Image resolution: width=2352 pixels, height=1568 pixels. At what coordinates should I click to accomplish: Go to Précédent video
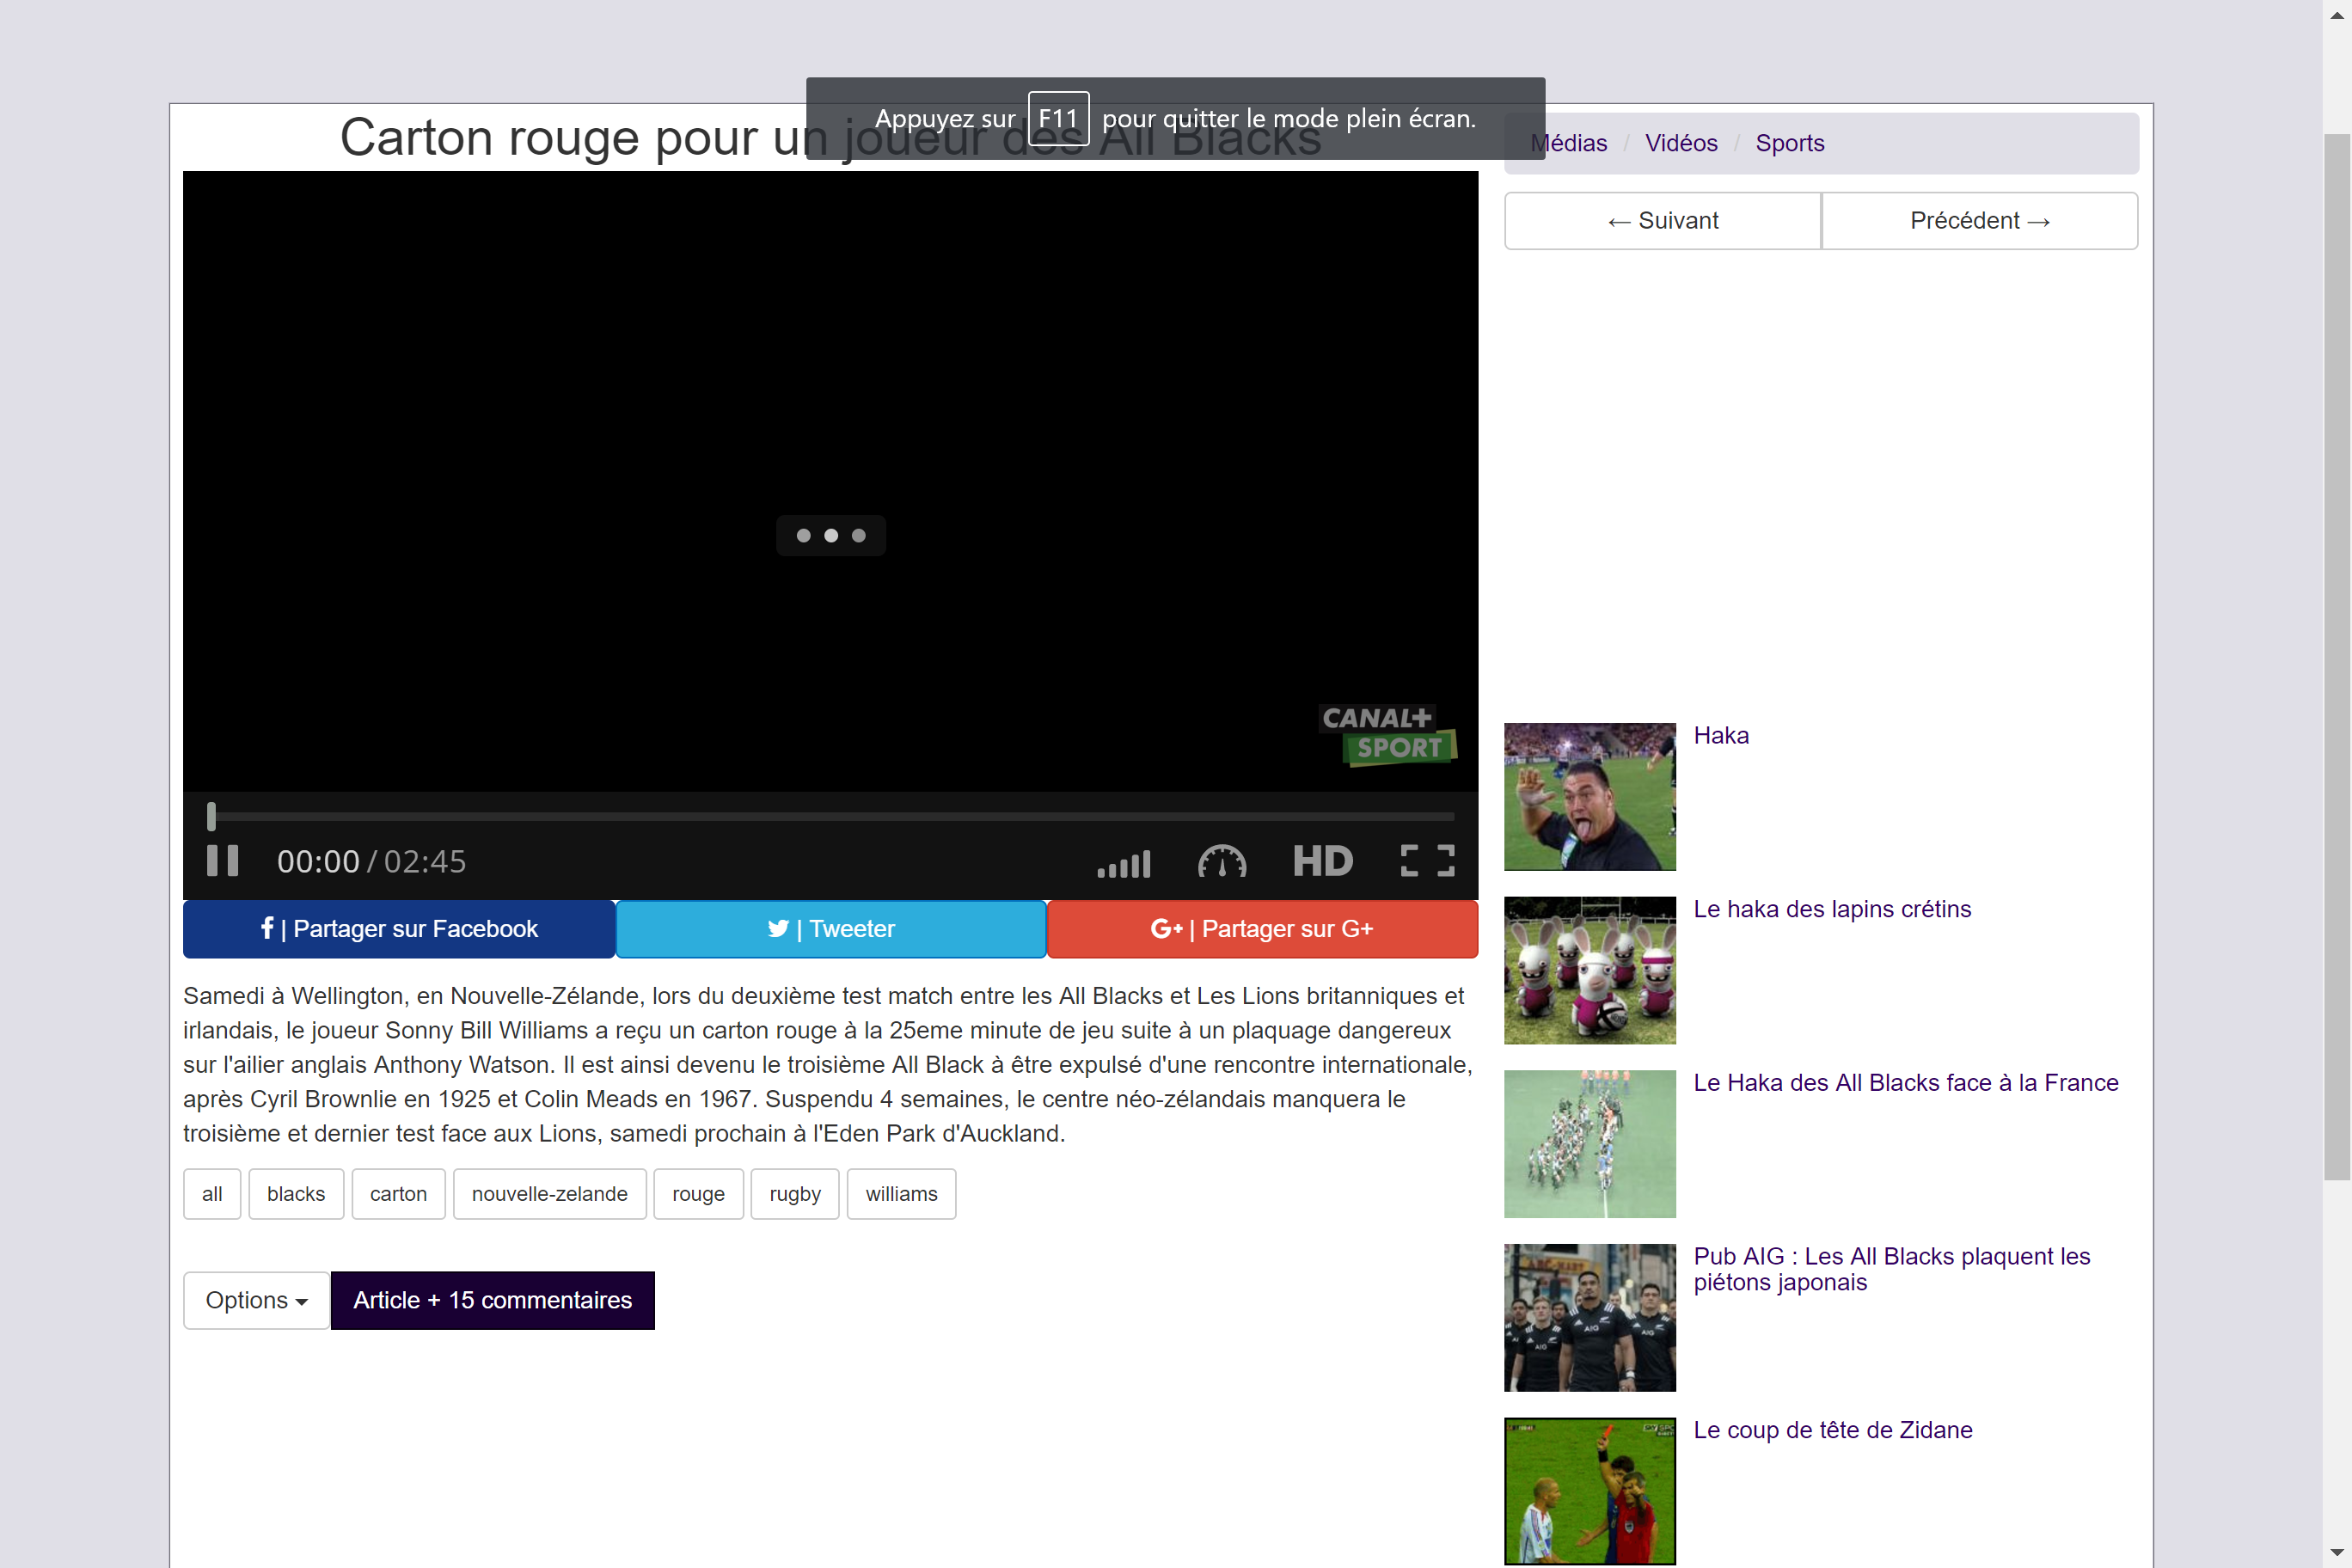coord(1979,221)
